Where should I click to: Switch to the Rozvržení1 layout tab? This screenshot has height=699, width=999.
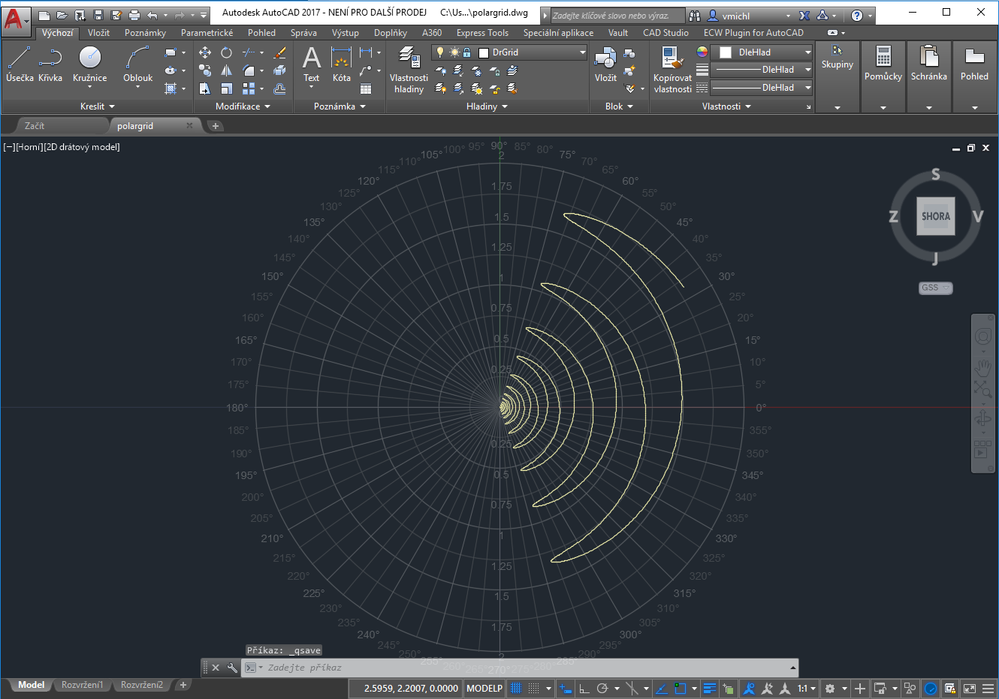82,685
